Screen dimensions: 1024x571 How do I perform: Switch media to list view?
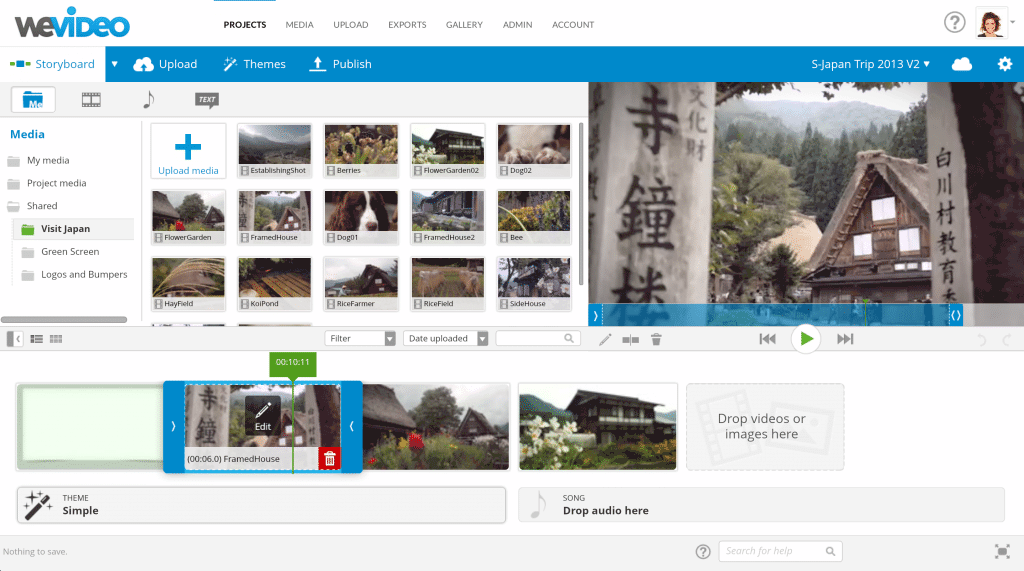37,339
